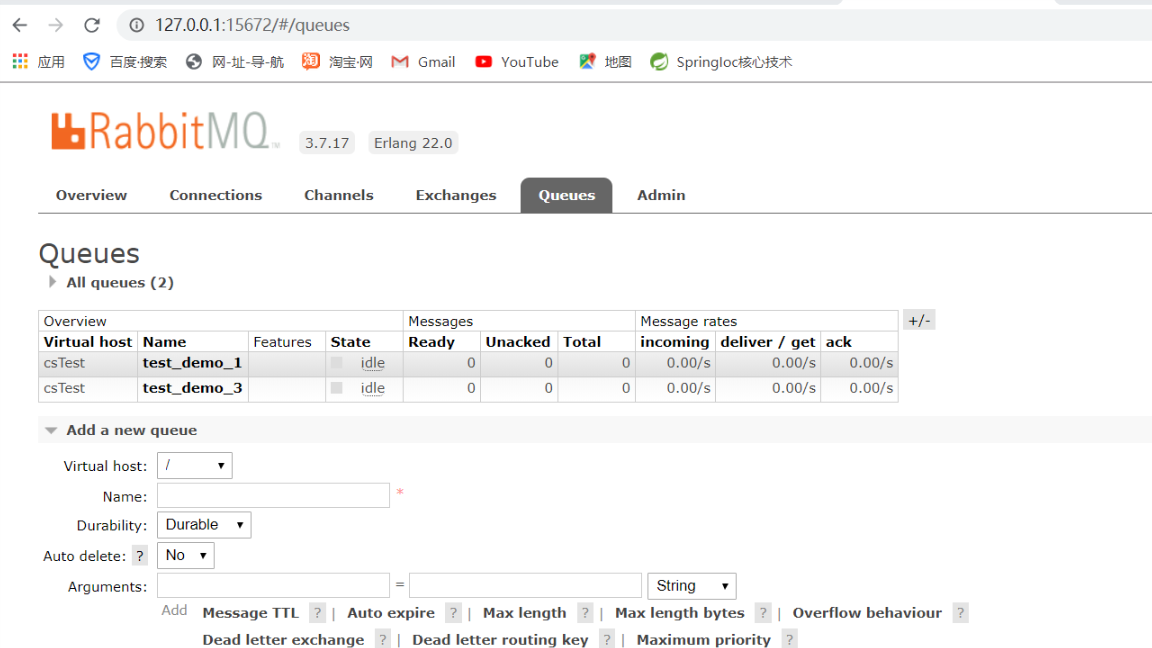Click the Message TTL help icon
Image resolution: width=1152 pixels, height=648 pixels.
pyautogui.click(x=317, y=613)
